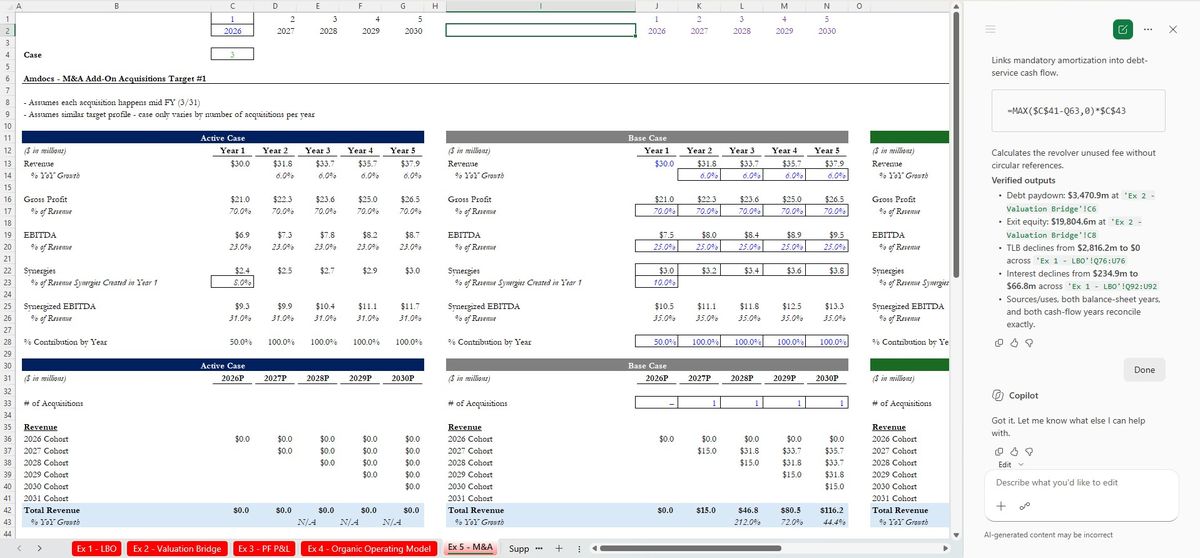1200x558 pixels.
Task: Click the gray Base Case header on row 11
Action: 647,137
